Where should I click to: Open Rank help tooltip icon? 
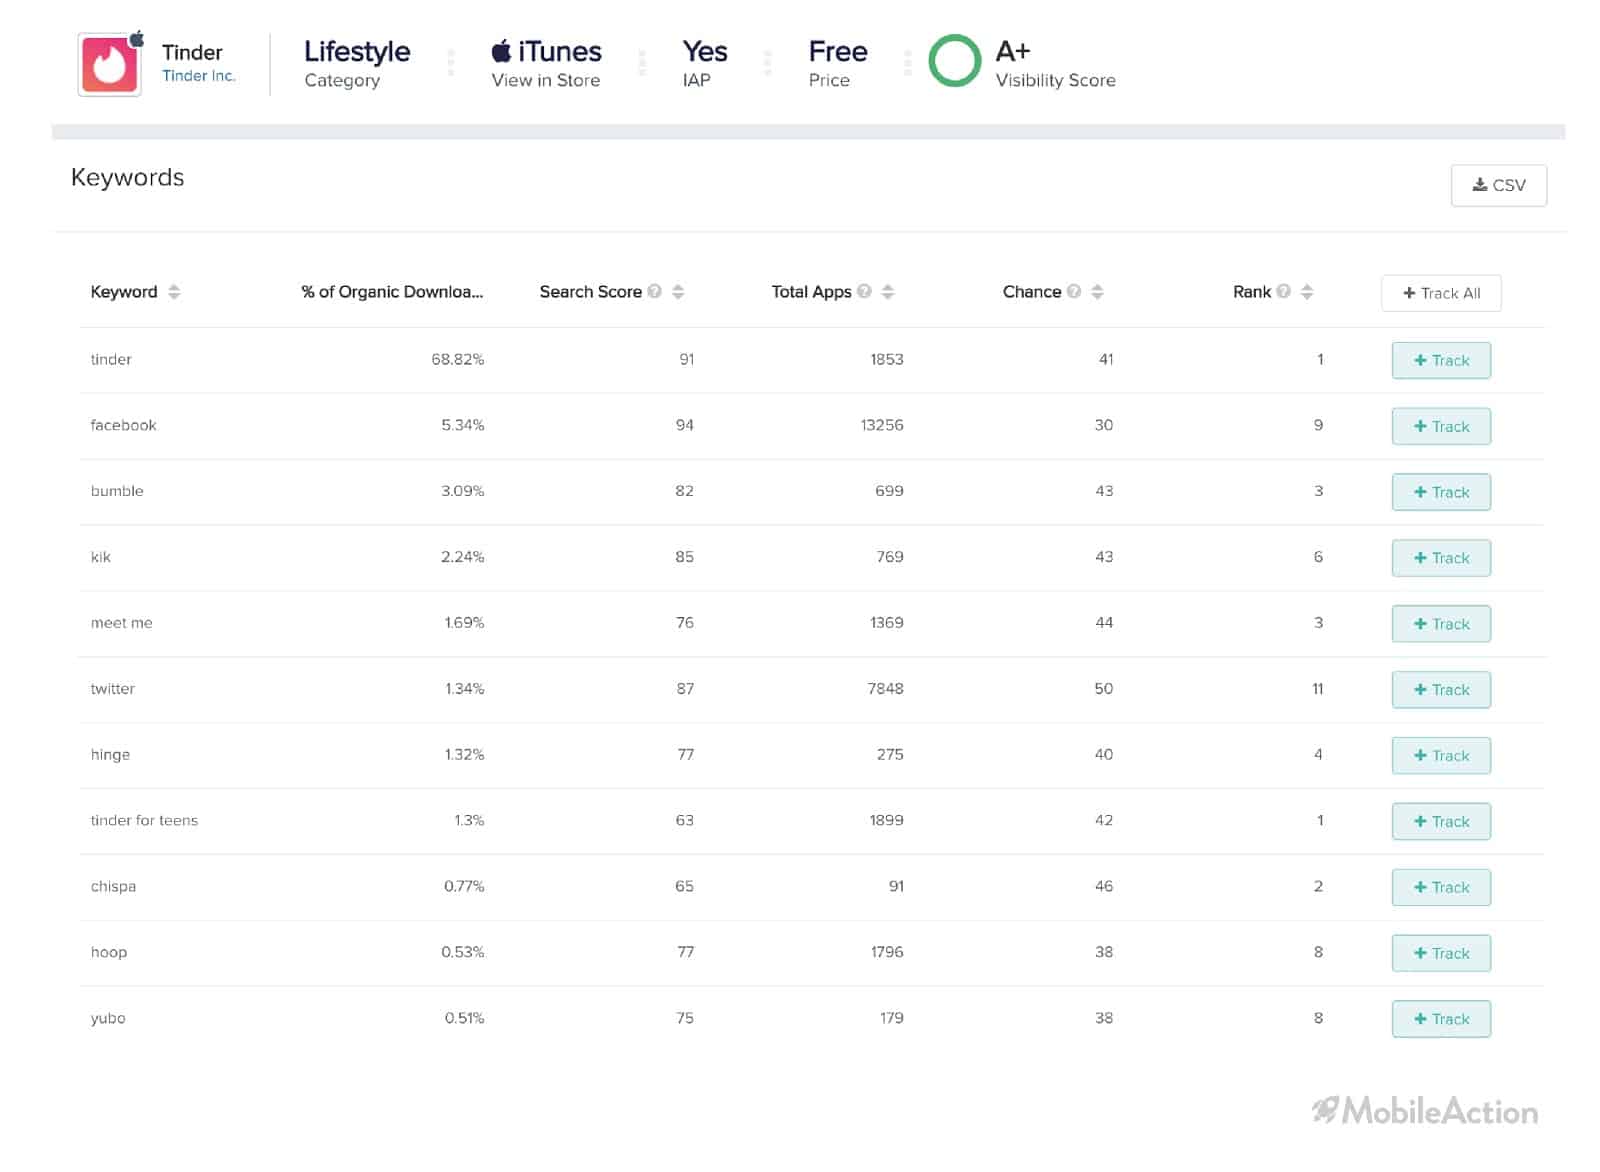[1284, 291]
